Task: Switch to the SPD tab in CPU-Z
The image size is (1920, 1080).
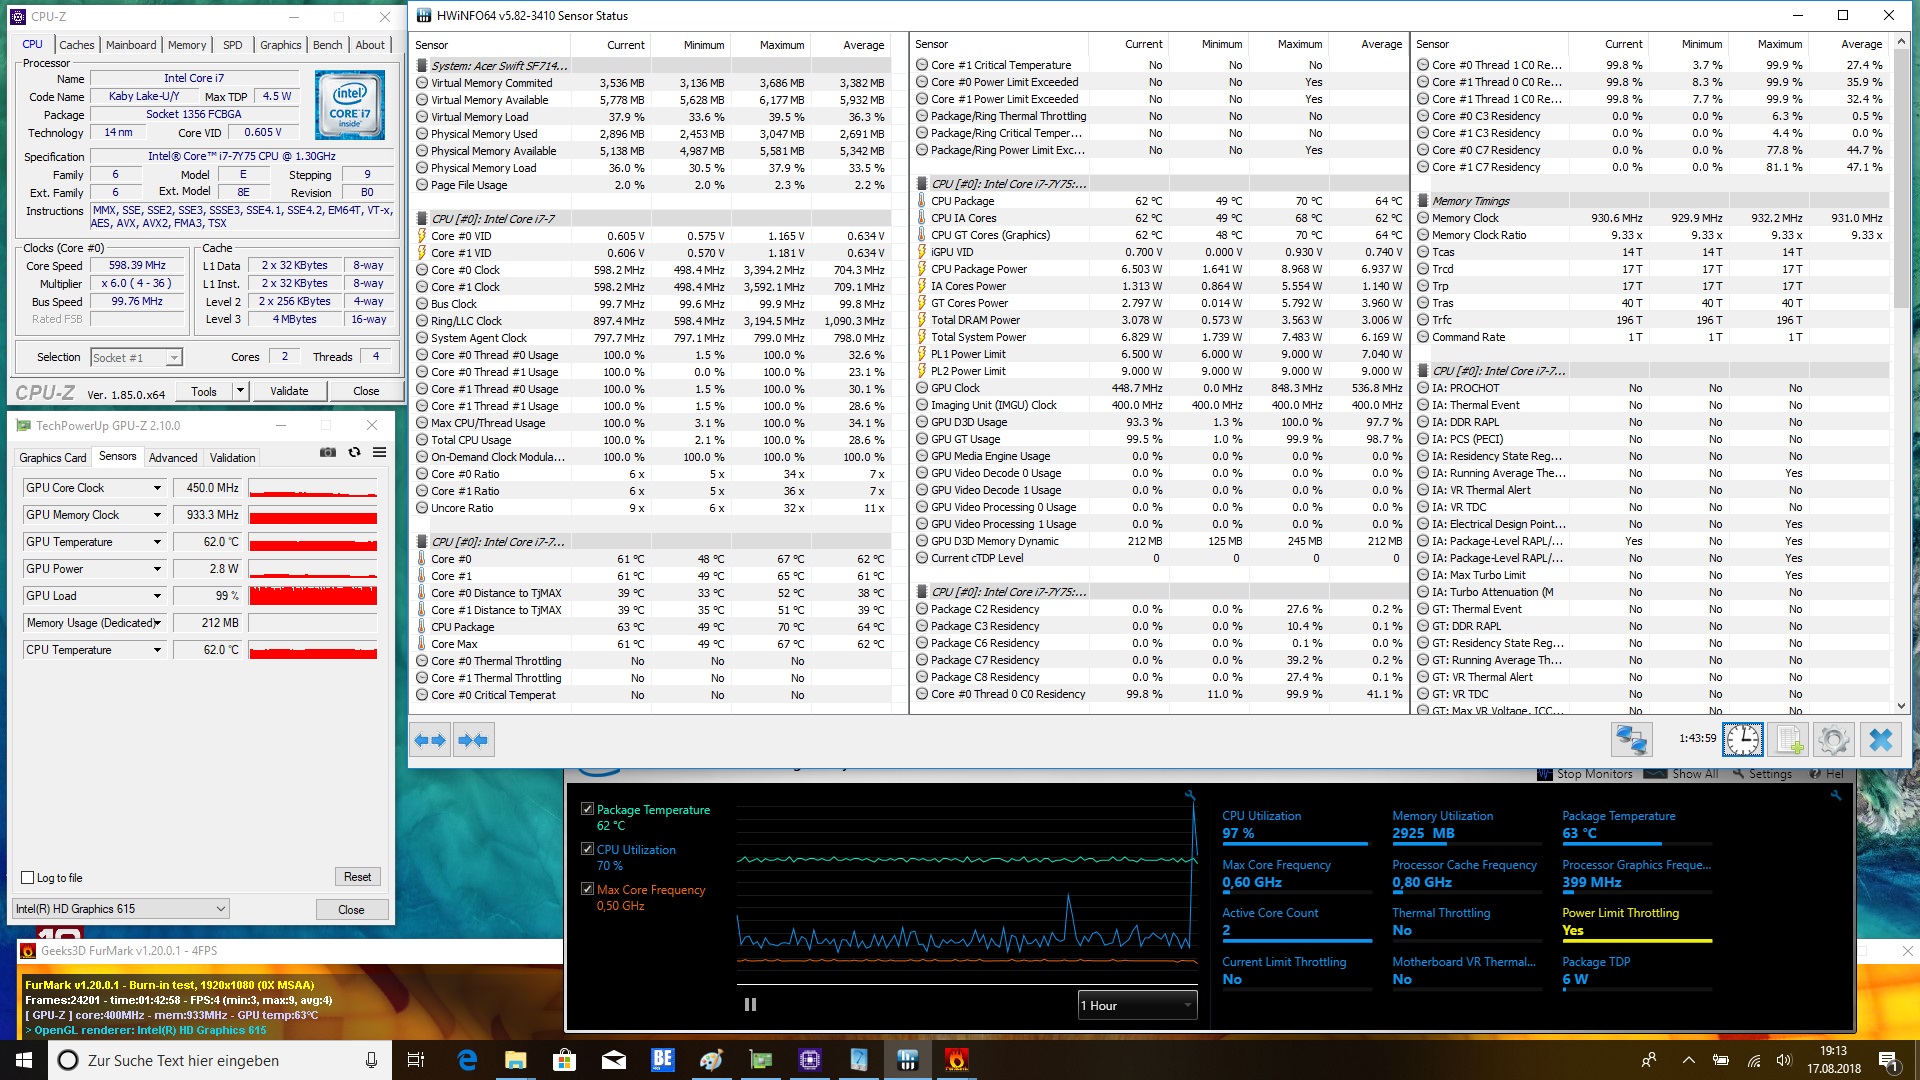Action: [x=232, y=45]
